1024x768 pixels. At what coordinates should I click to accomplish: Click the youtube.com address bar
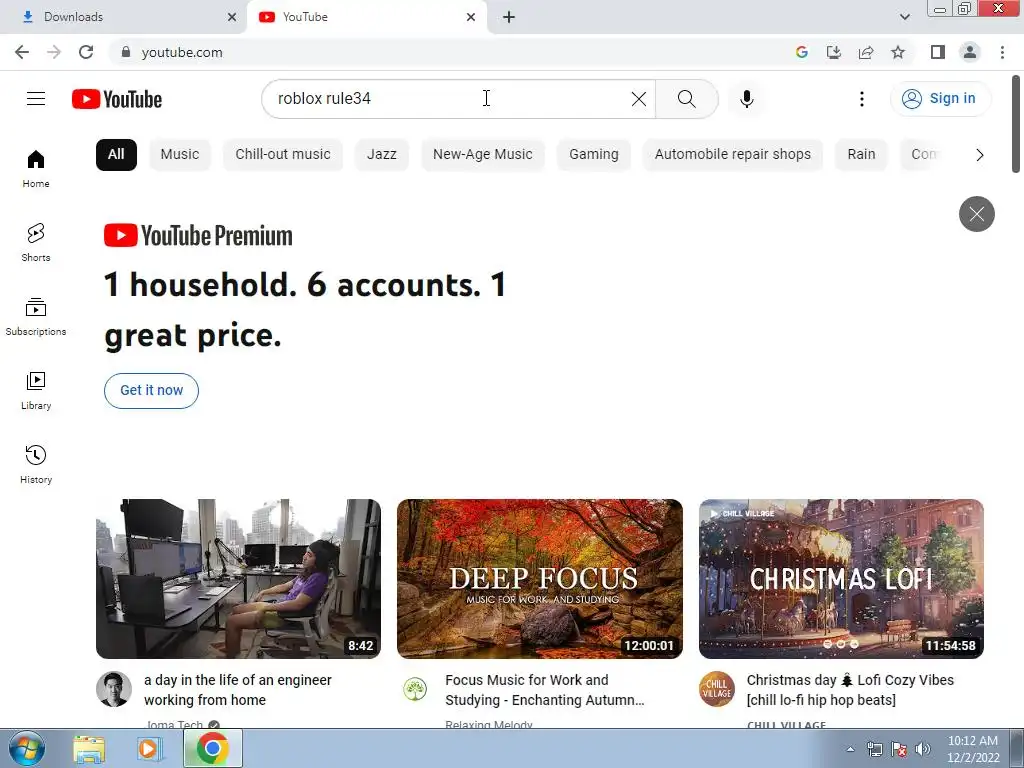[451, 52]
